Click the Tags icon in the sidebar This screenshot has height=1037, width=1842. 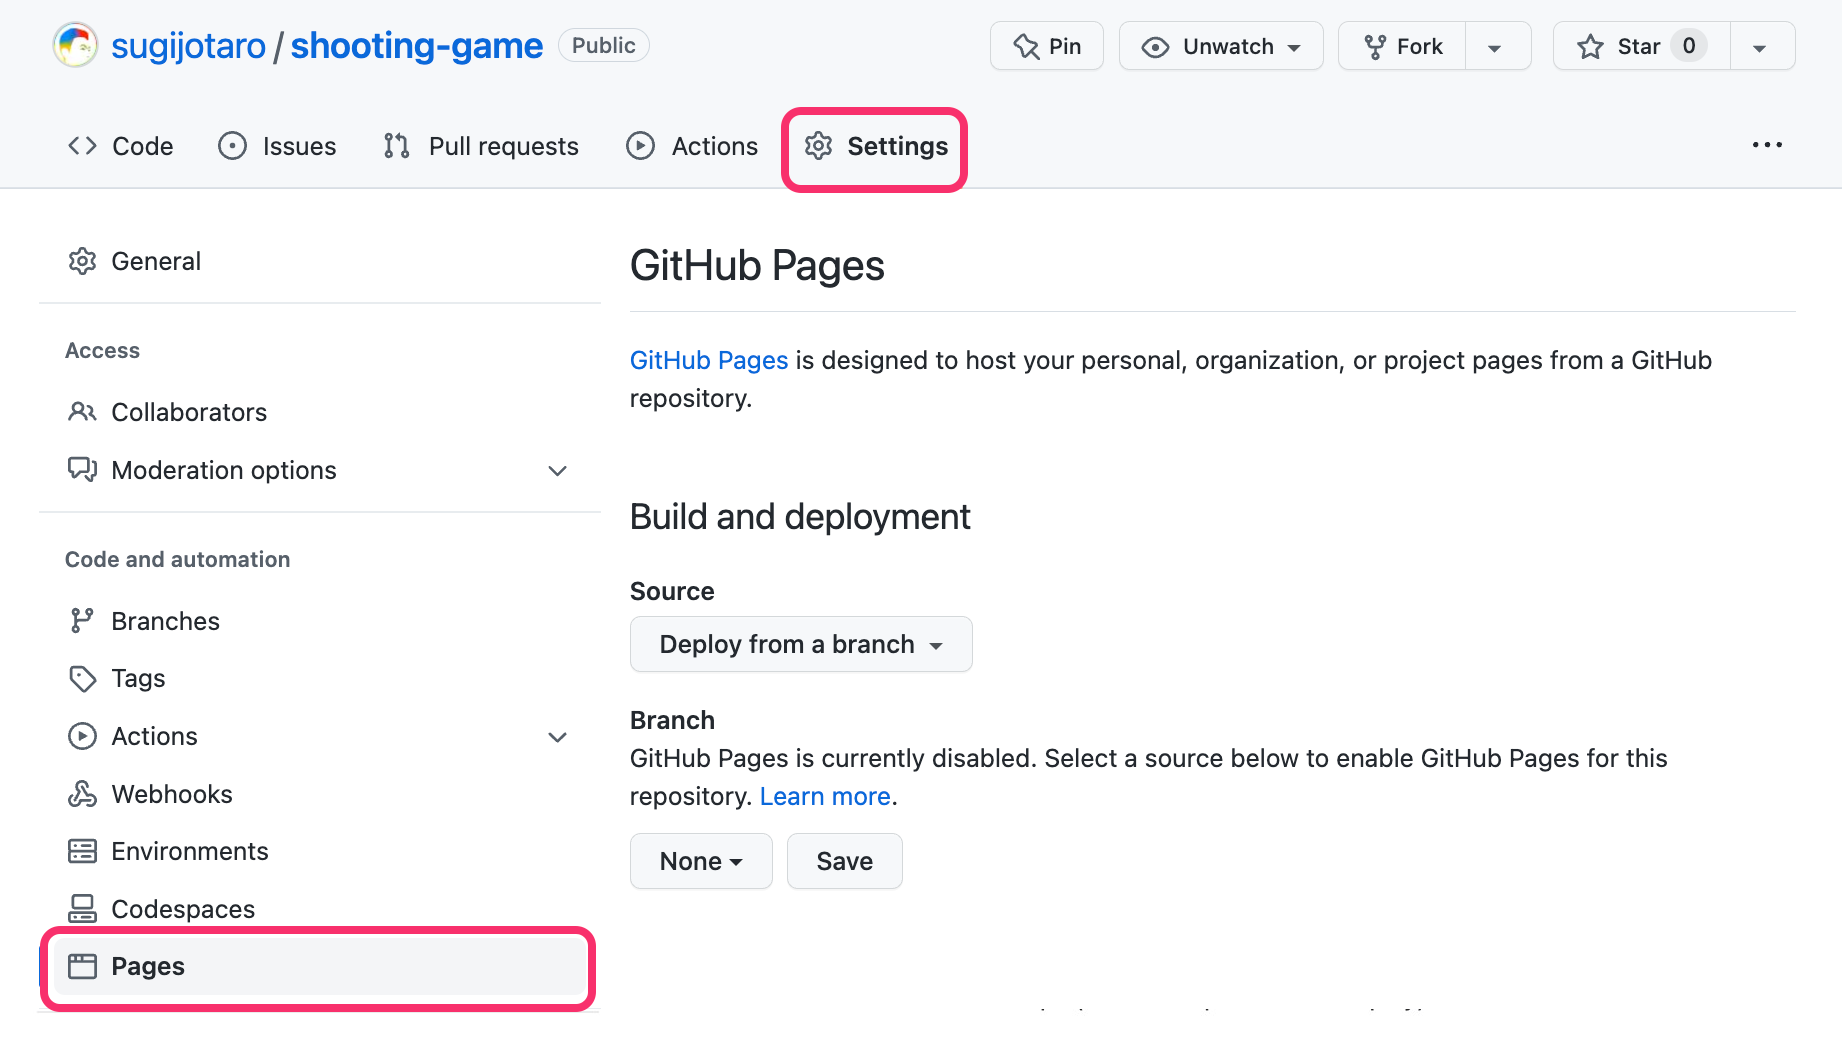[x=82, y=678]
